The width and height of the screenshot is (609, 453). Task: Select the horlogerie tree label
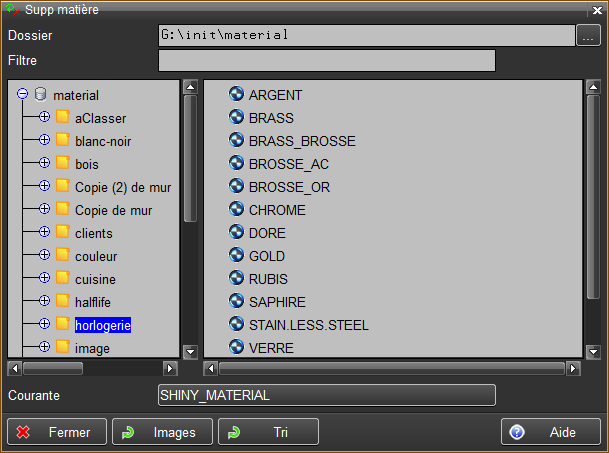103,325
